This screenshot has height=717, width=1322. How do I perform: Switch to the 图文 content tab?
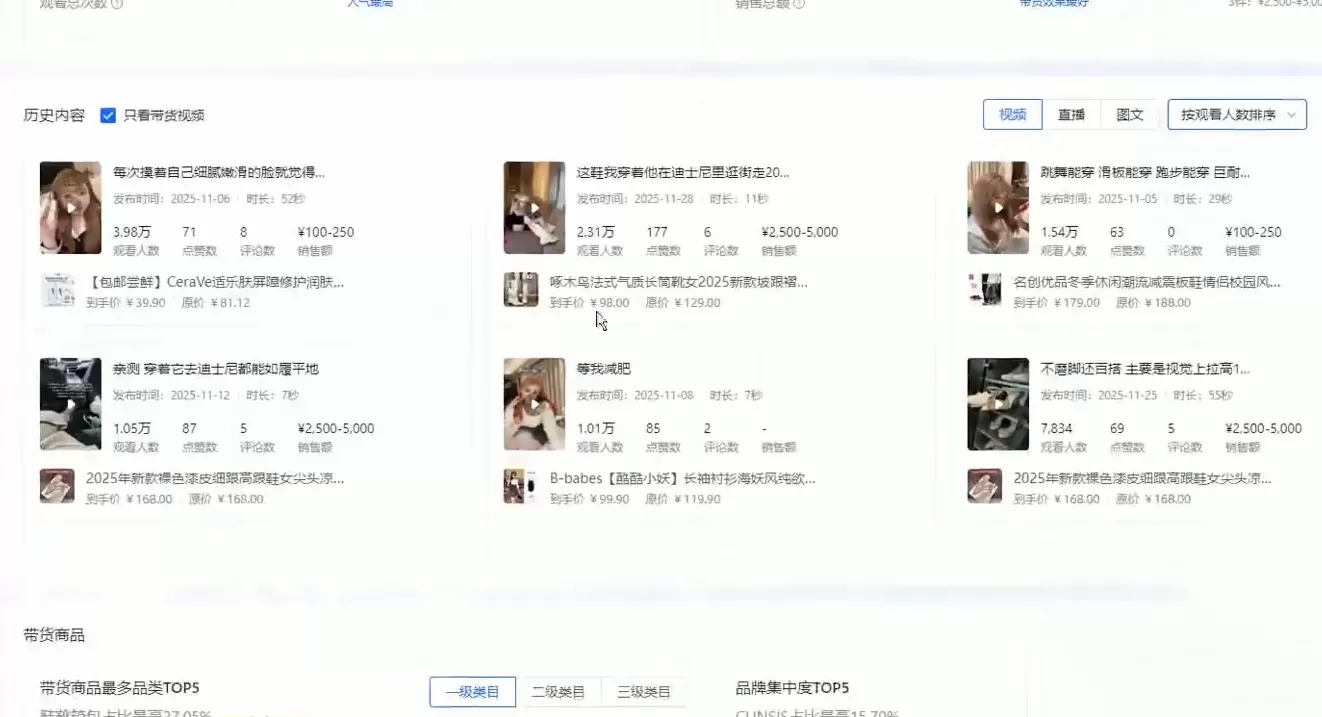tap(1130, 114)
